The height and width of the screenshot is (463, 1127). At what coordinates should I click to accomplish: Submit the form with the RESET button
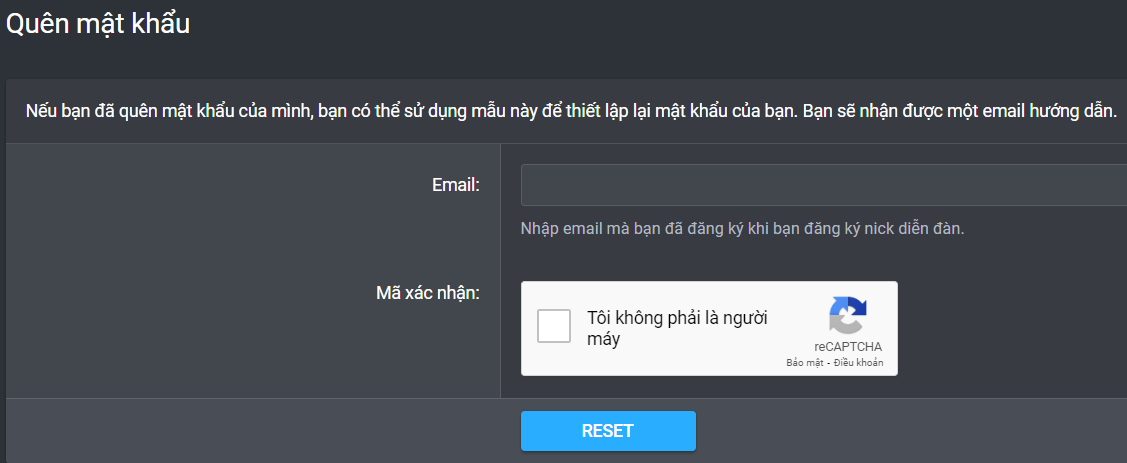pyautogui.click(x=608, y=431)
